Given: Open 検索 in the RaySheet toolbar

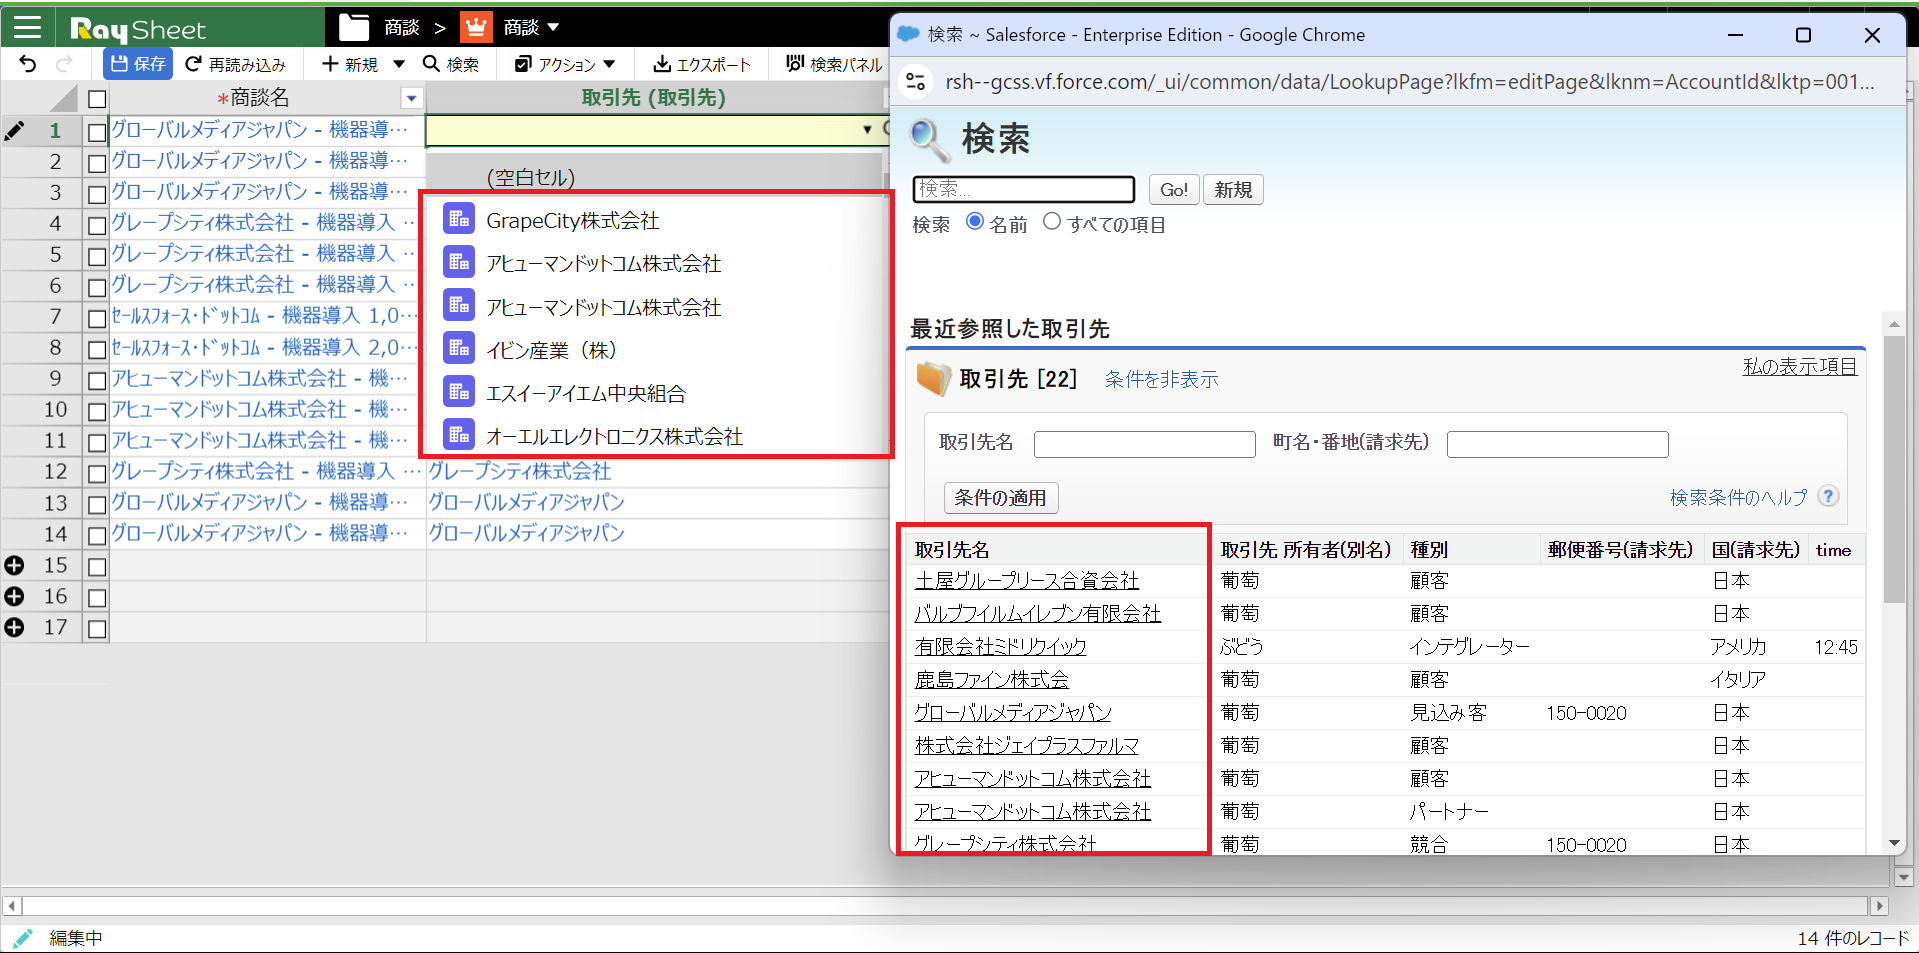Looking at the screenshot, I should (451, 64).
